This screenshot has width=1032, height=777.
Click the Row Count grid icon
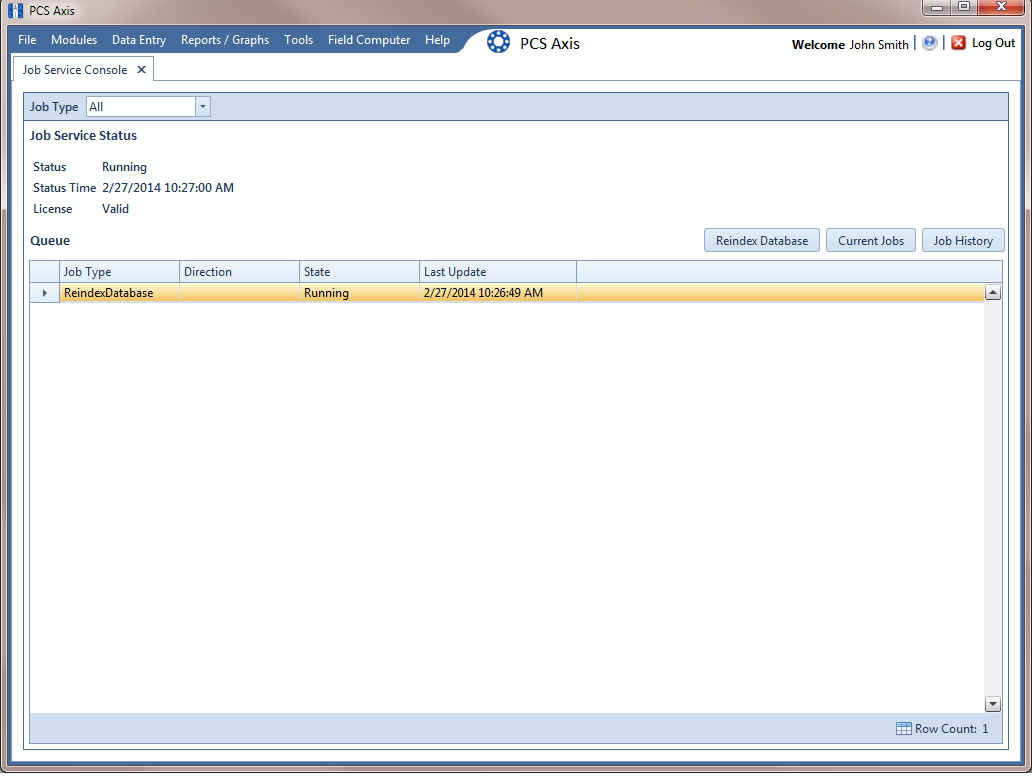[x=904, y=728]
